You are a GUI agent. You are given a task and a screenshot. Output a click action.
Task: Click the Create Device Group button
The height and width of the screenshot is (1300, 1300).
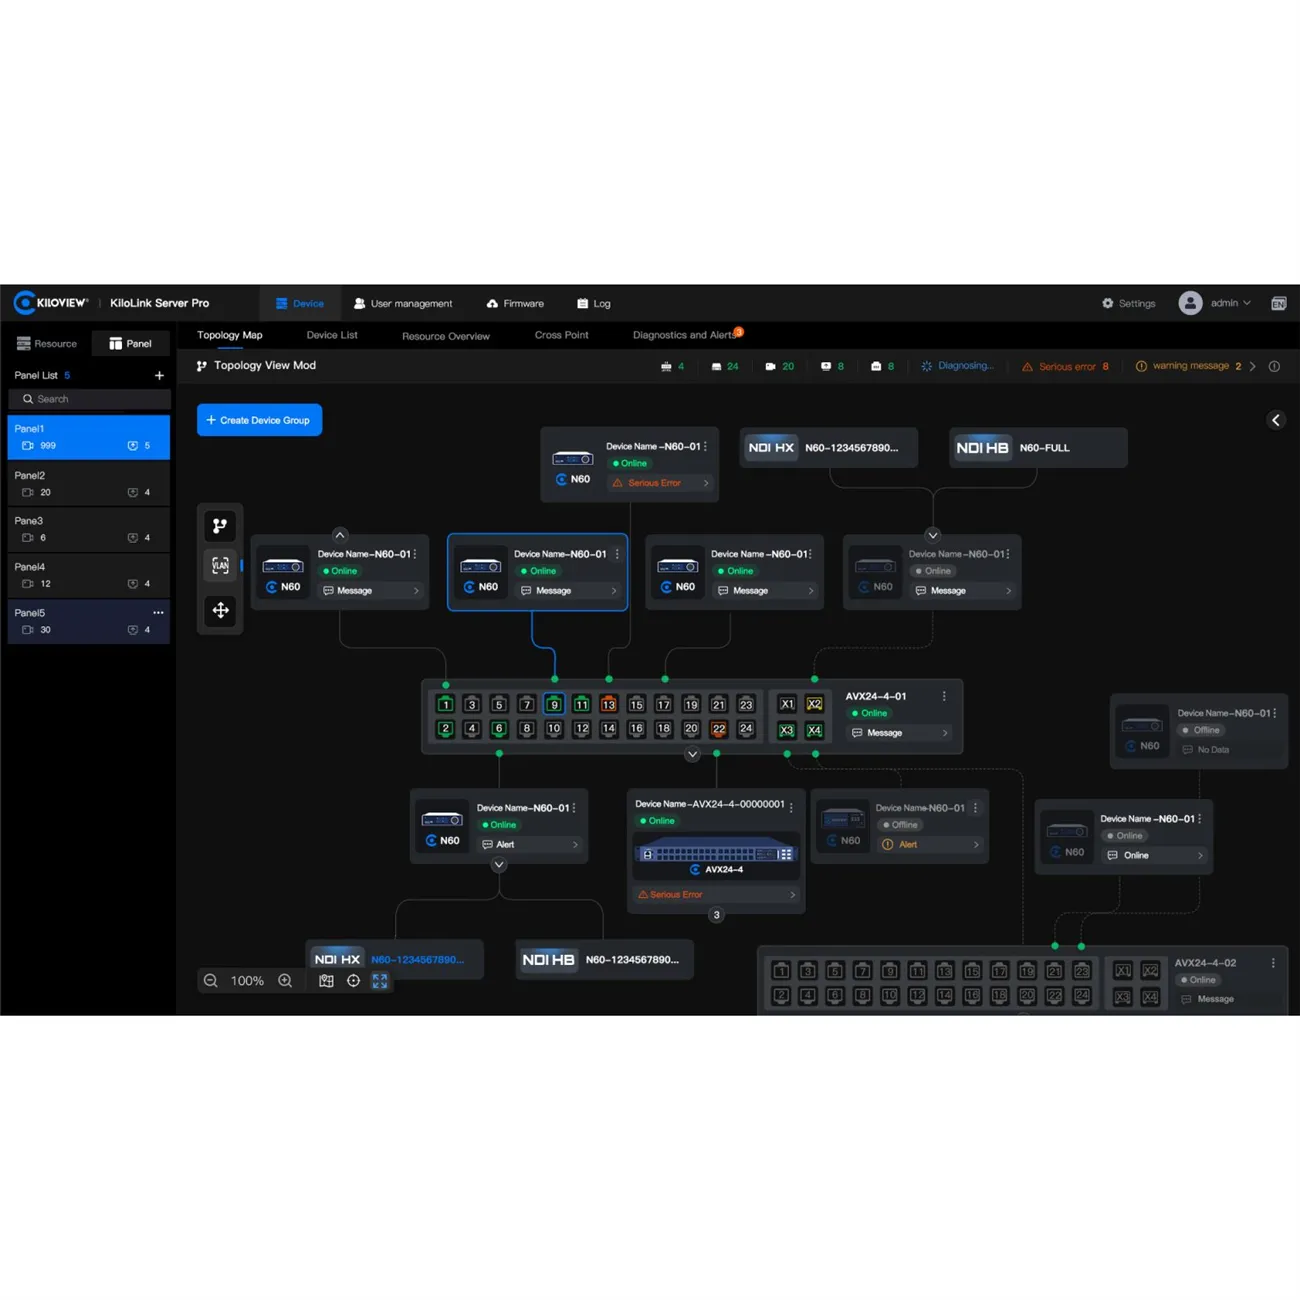[x=259, y=420]
